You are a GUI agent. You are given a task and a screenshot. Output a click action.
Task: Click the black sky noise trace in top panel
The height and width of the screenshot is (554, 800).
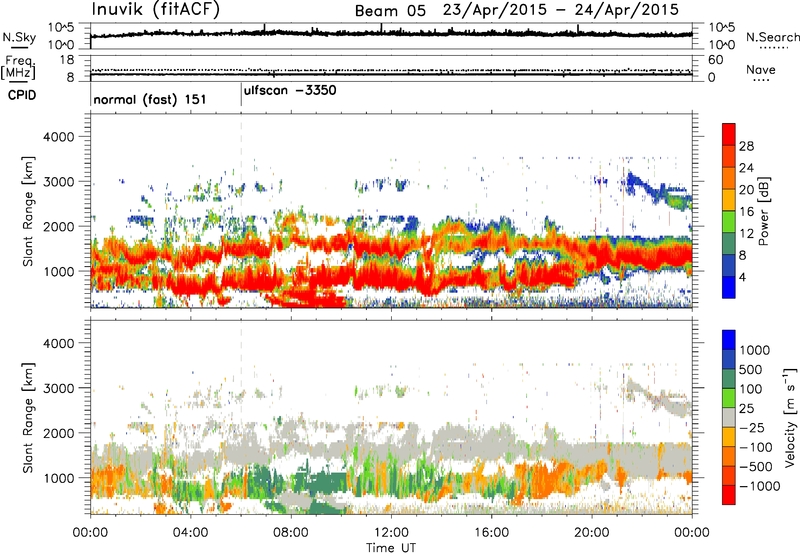pyautogui.click(x=391, y=33)
